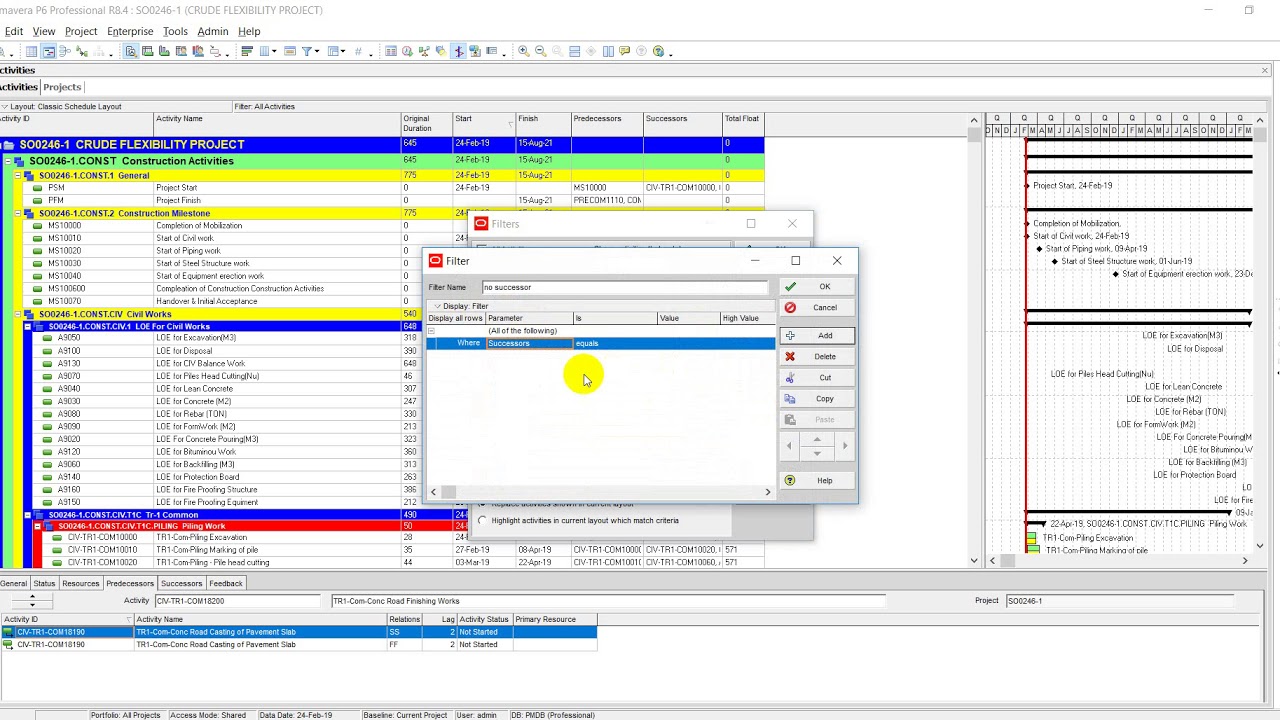Open the Bars toolbar icon
The height and width of the screenshot is (720, 1280).
pos(246,51)
